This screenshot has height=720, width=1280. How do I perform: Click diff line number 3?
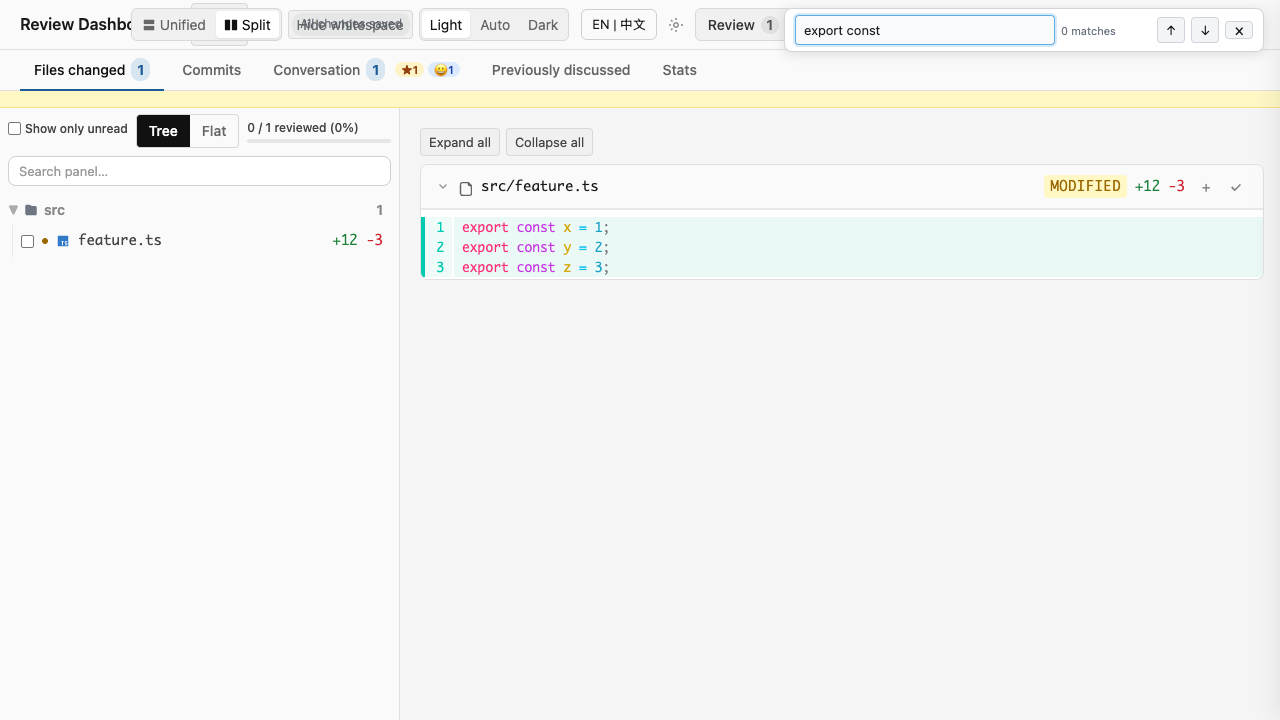click(440, 267)
